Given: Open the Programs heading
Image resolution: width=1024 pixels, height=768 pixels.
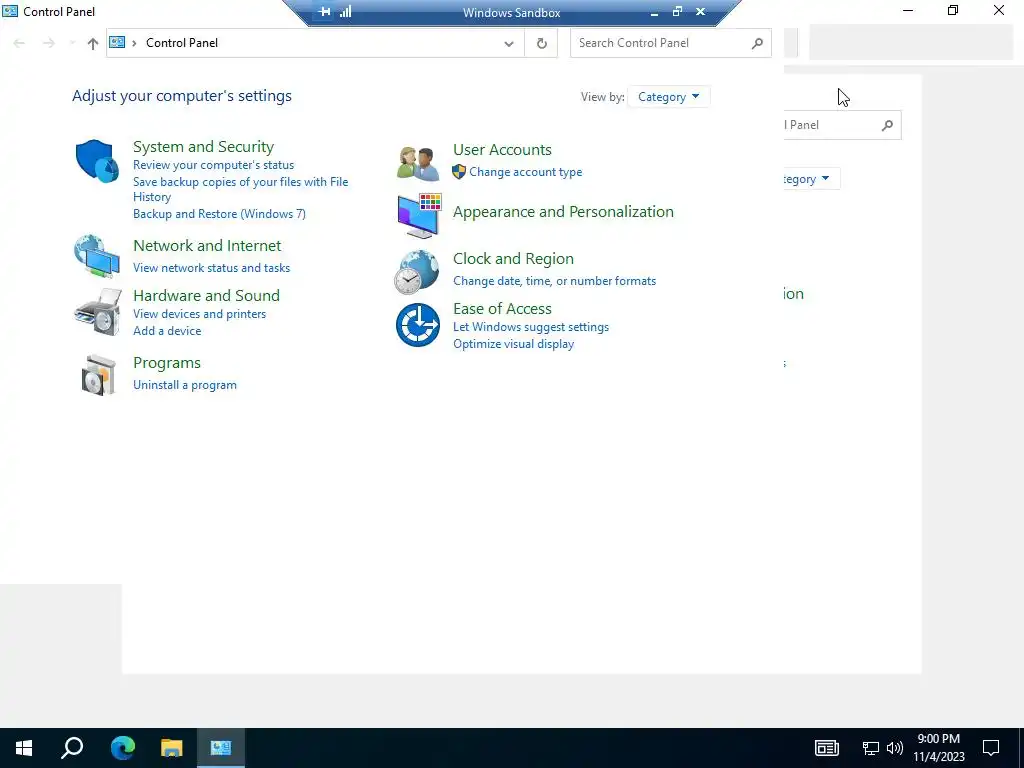Looking at the screenshot, I should (x=167, y=363).
